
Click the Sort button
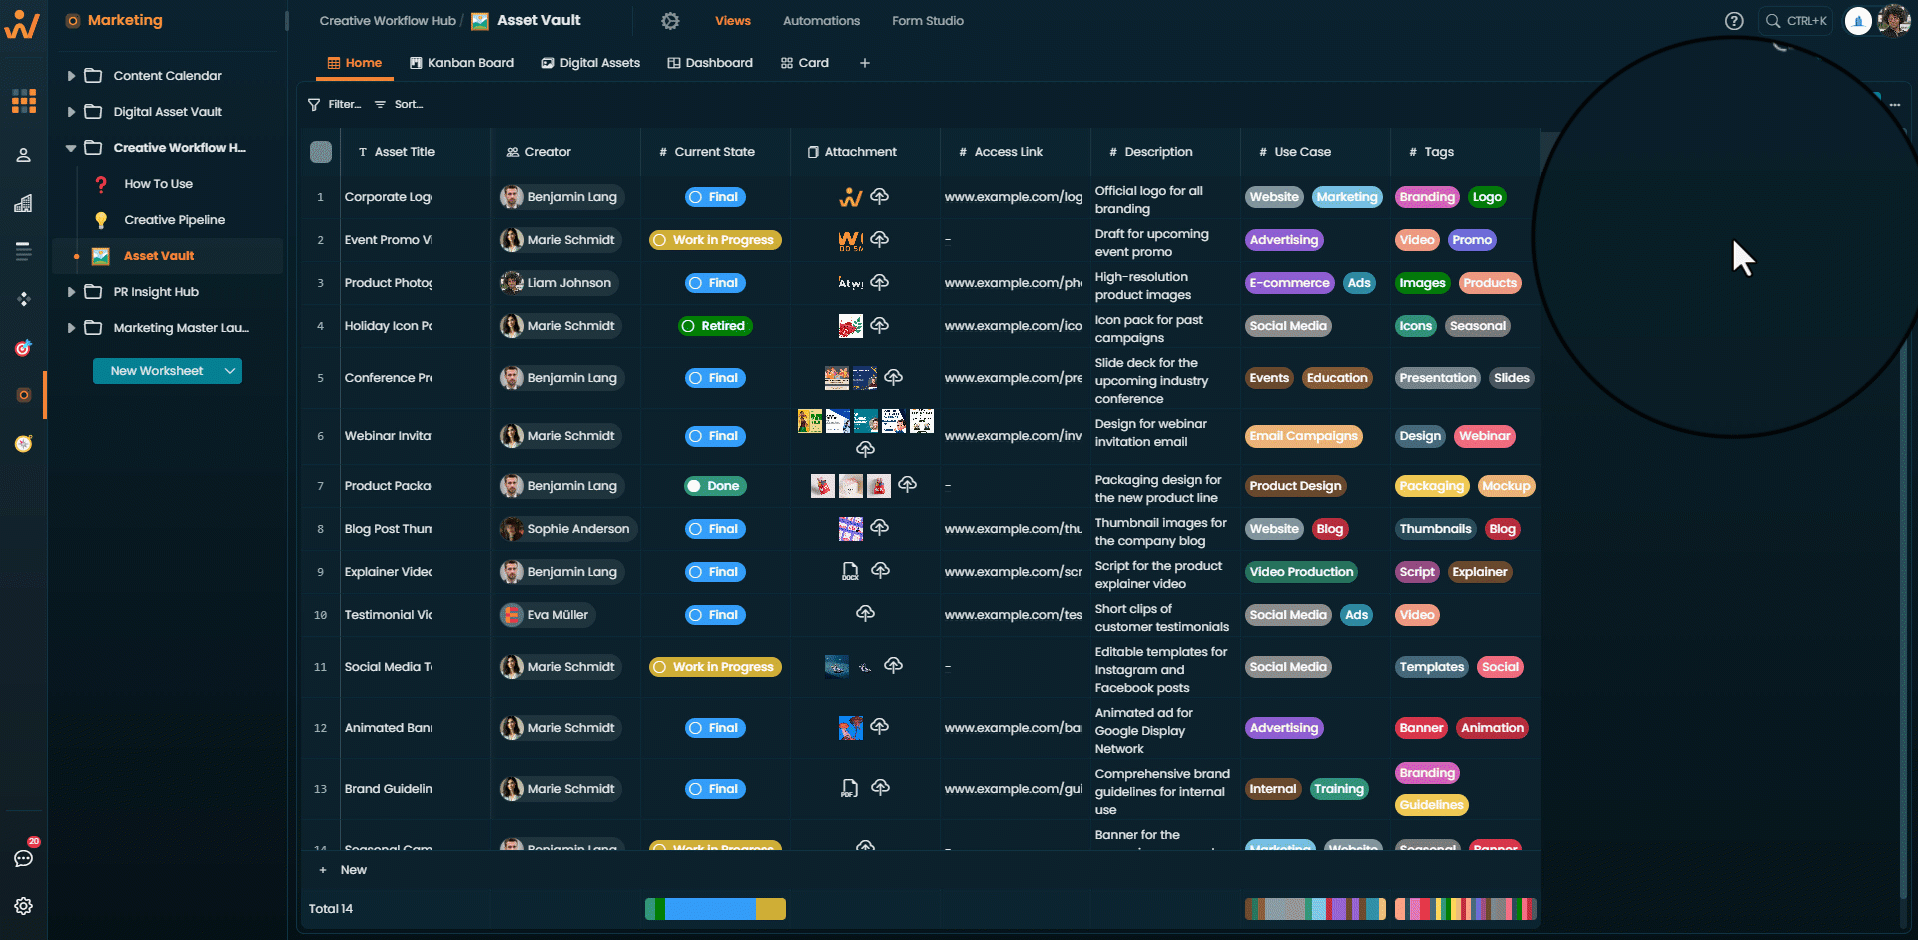pos(399,104)
